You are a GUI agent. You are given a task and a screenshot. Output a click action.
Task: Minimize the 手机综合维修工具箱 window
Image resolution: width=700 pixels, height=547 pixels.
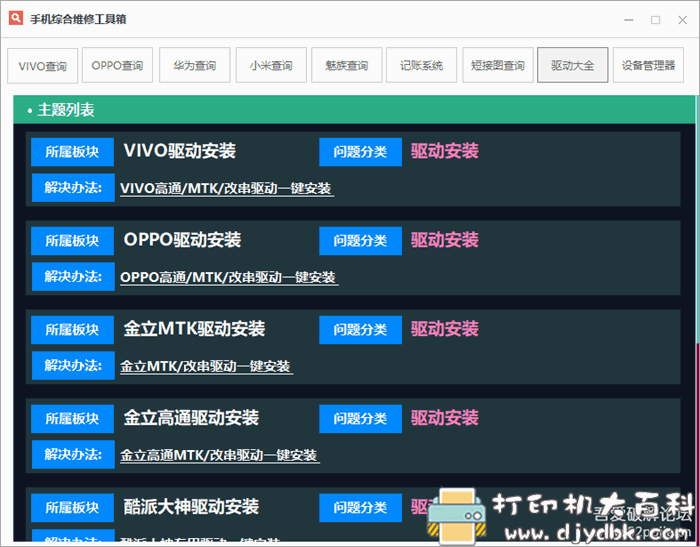pyautogui.click(x=629, y=20)
